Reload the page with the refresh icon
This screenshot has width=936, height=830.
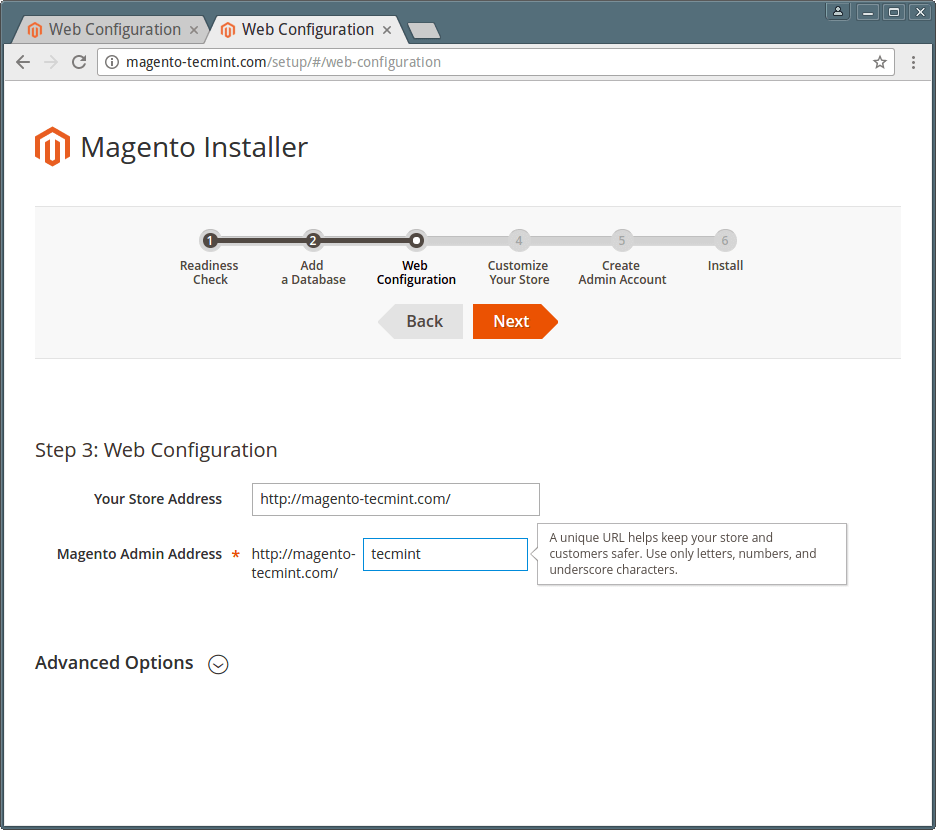(79, 62)
